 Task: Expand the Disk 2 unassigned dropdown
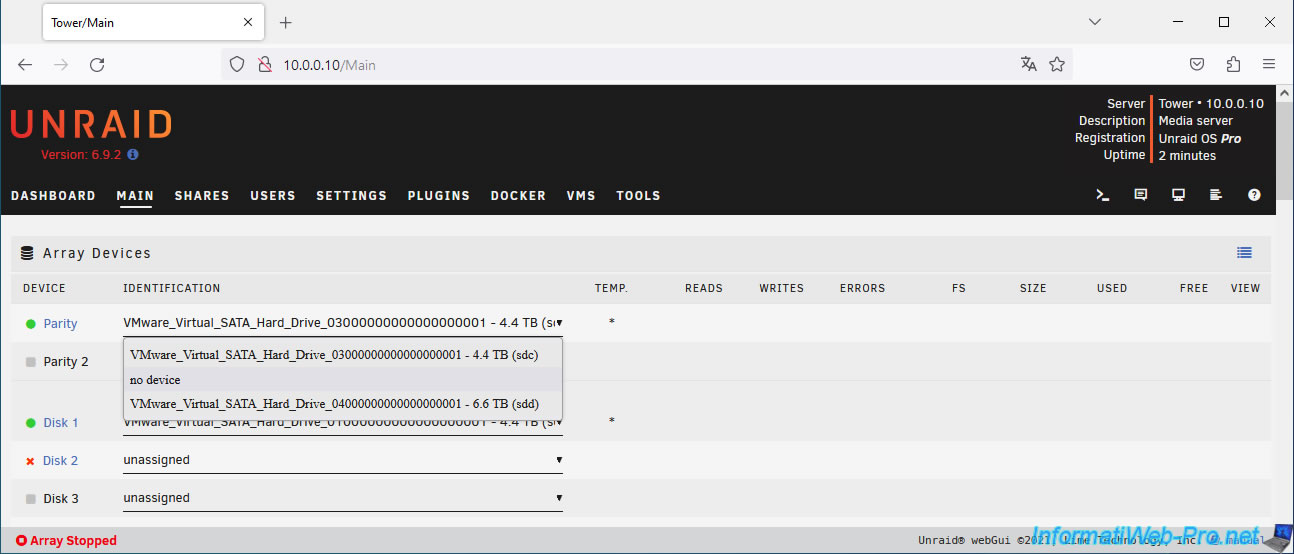click(342, 461)
